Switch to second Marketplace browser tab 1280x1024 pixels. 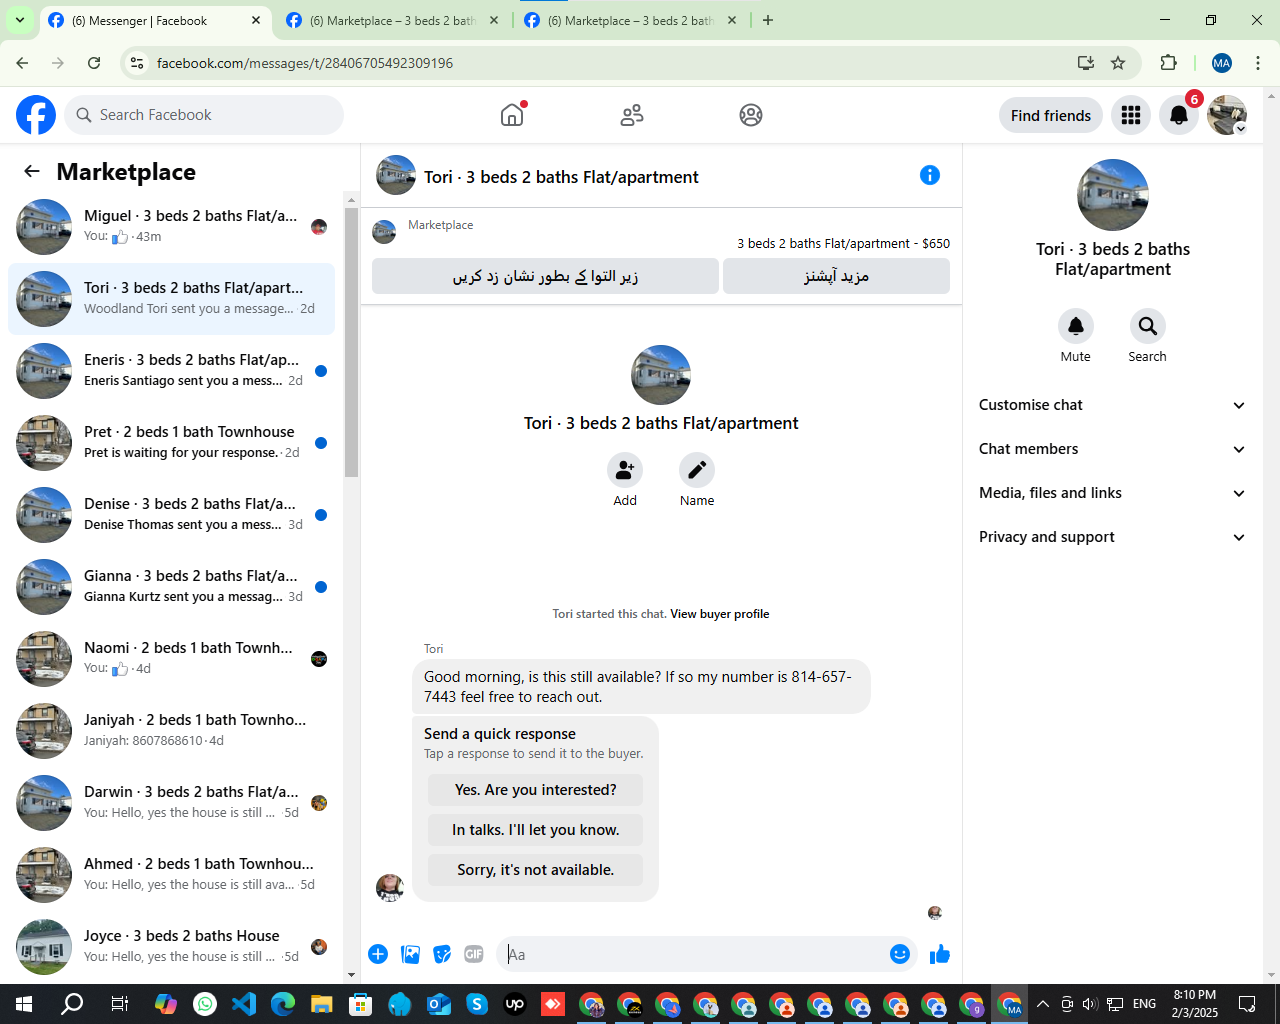[391, 20]
